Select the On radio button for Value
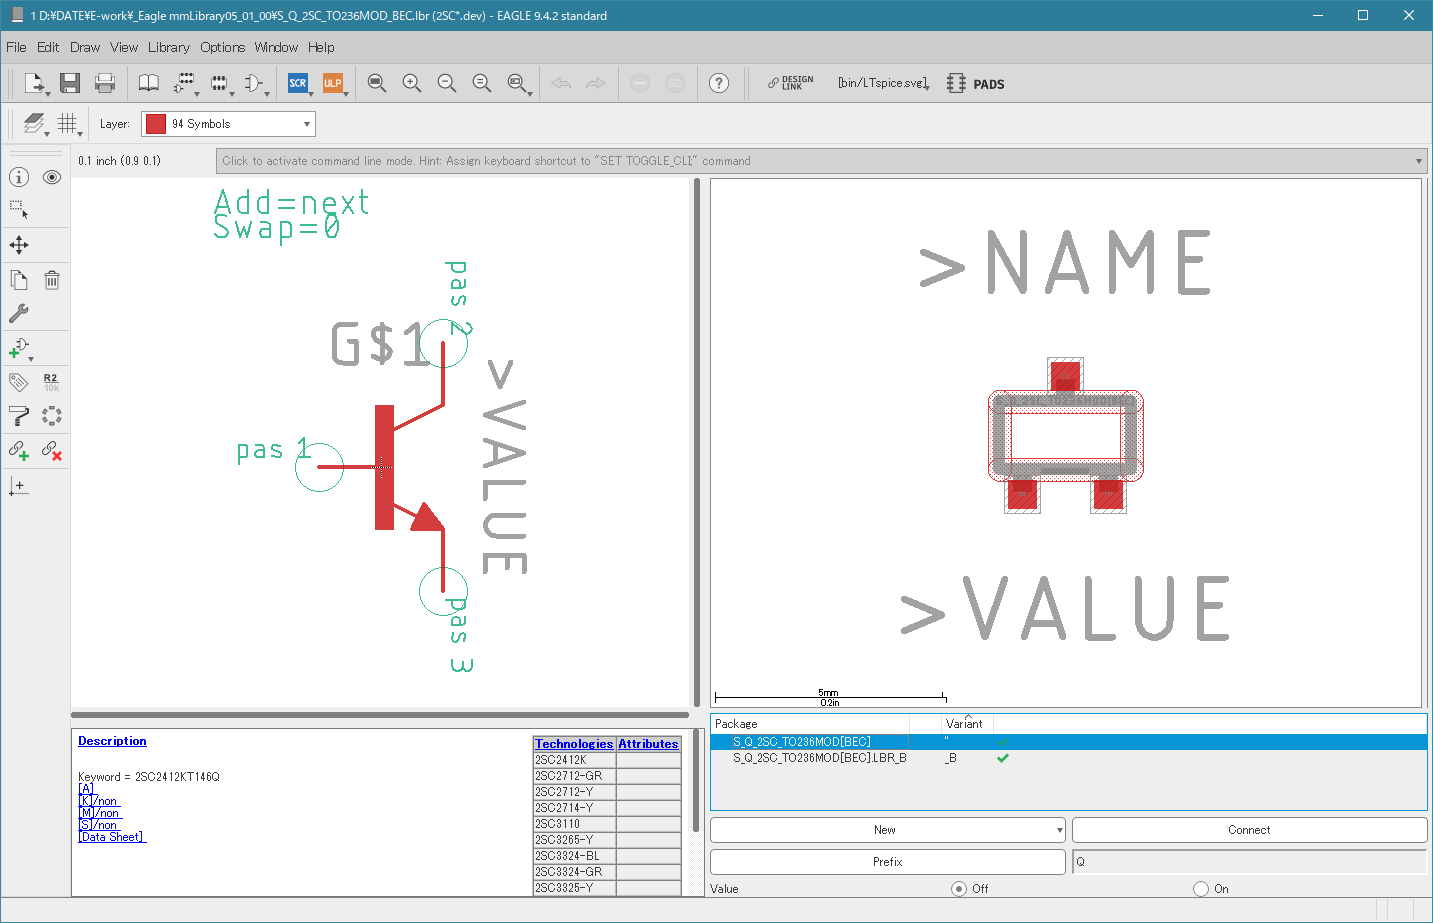1433x923 pixels. coord(1201,889)
